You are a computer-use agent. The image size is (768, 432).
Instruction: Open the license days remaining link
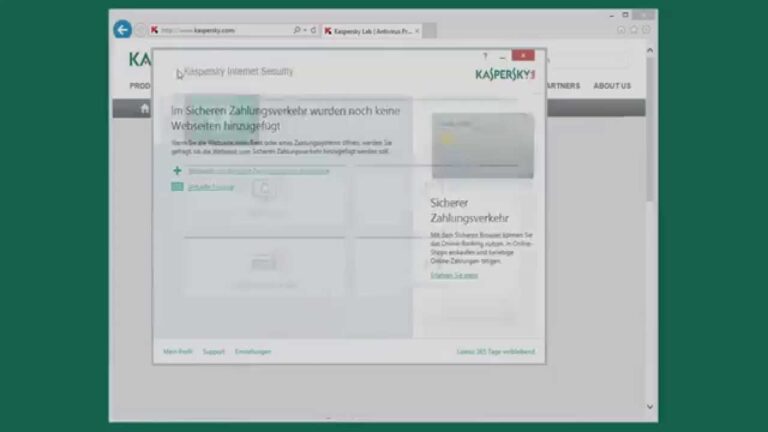click(496, 352)
